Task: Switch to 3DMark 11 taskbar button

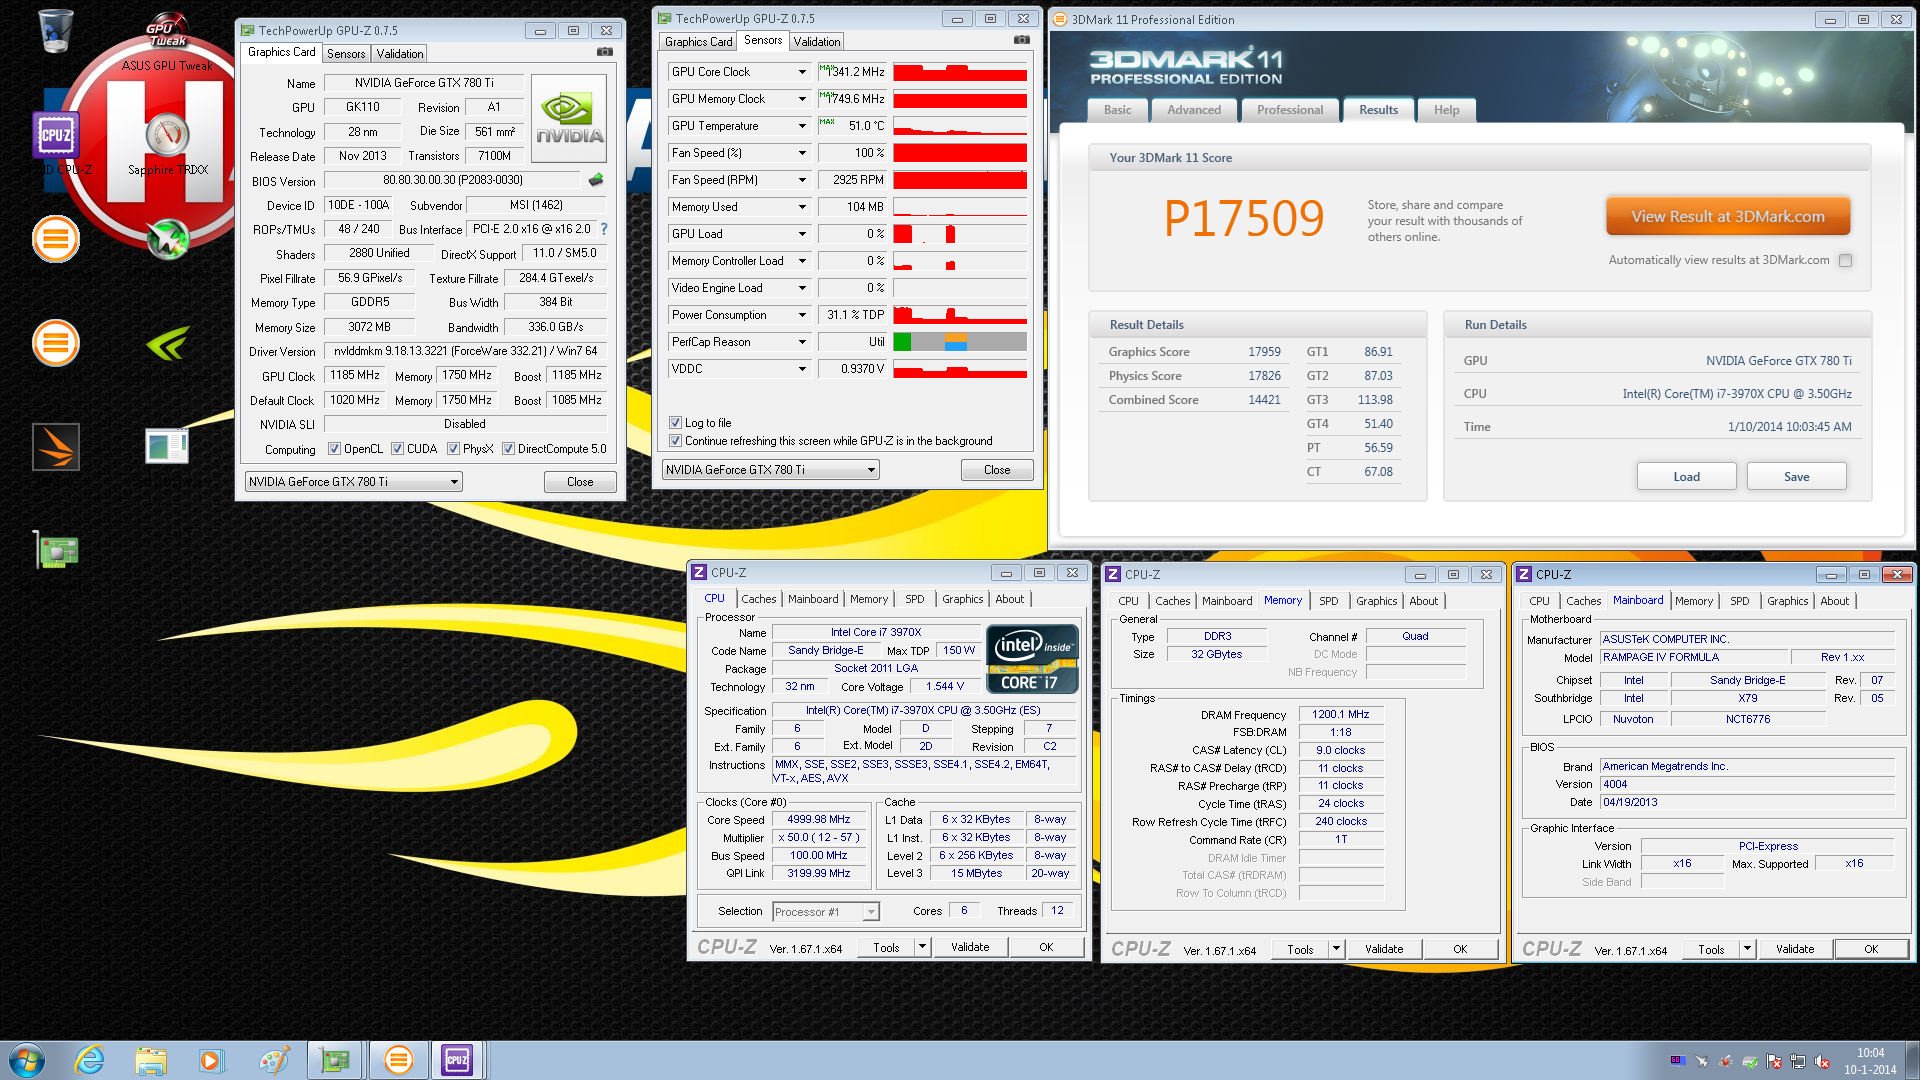Action: point(398,1060)
